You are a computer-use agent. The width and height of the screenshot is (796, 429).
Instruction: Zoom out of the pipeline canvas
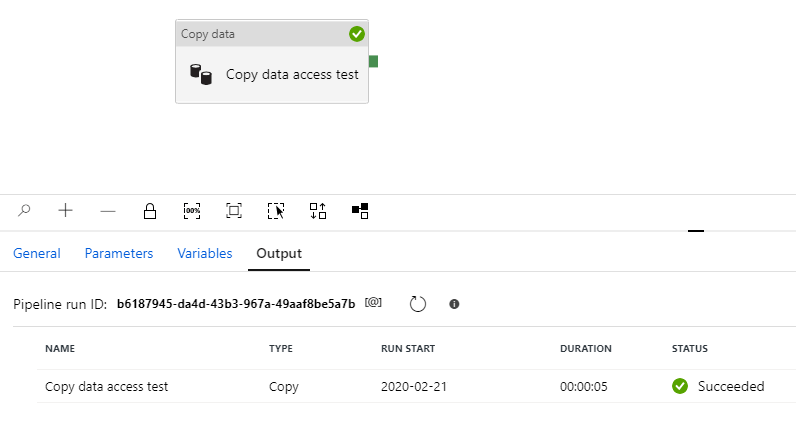click(x=108, y=211)
